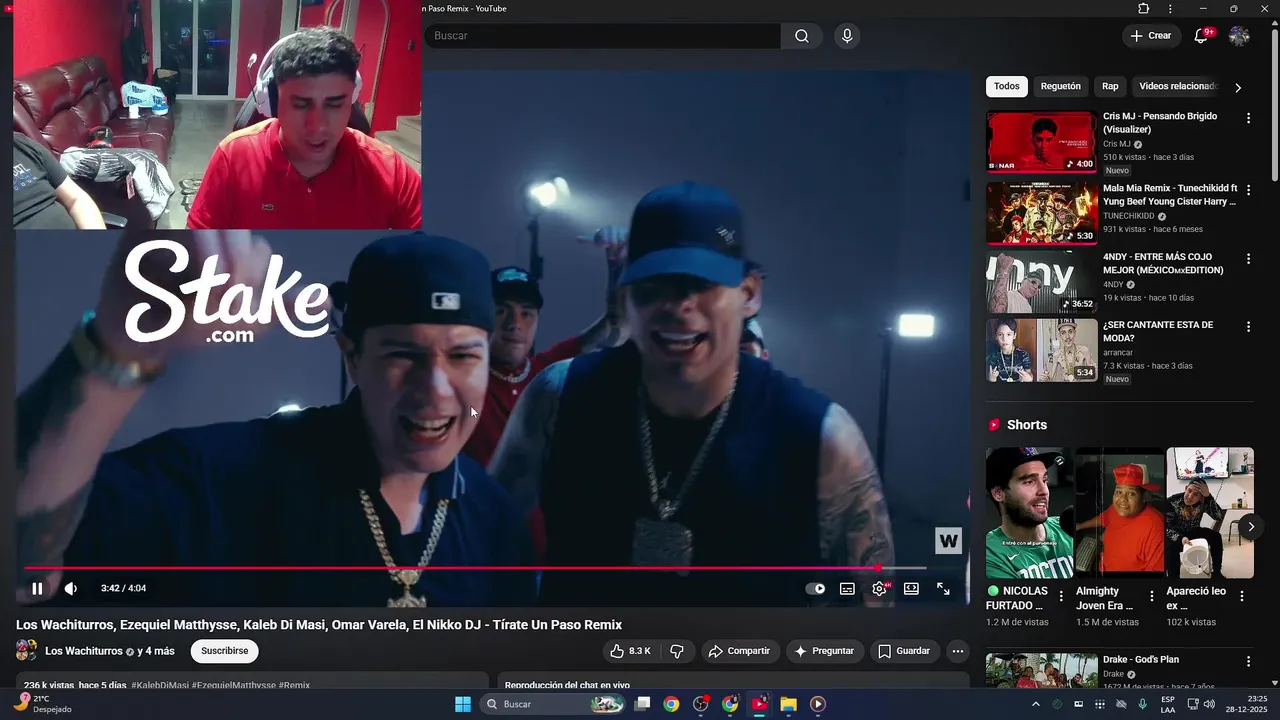
Task: Click the search magnifier button
Action: [802, 36]
